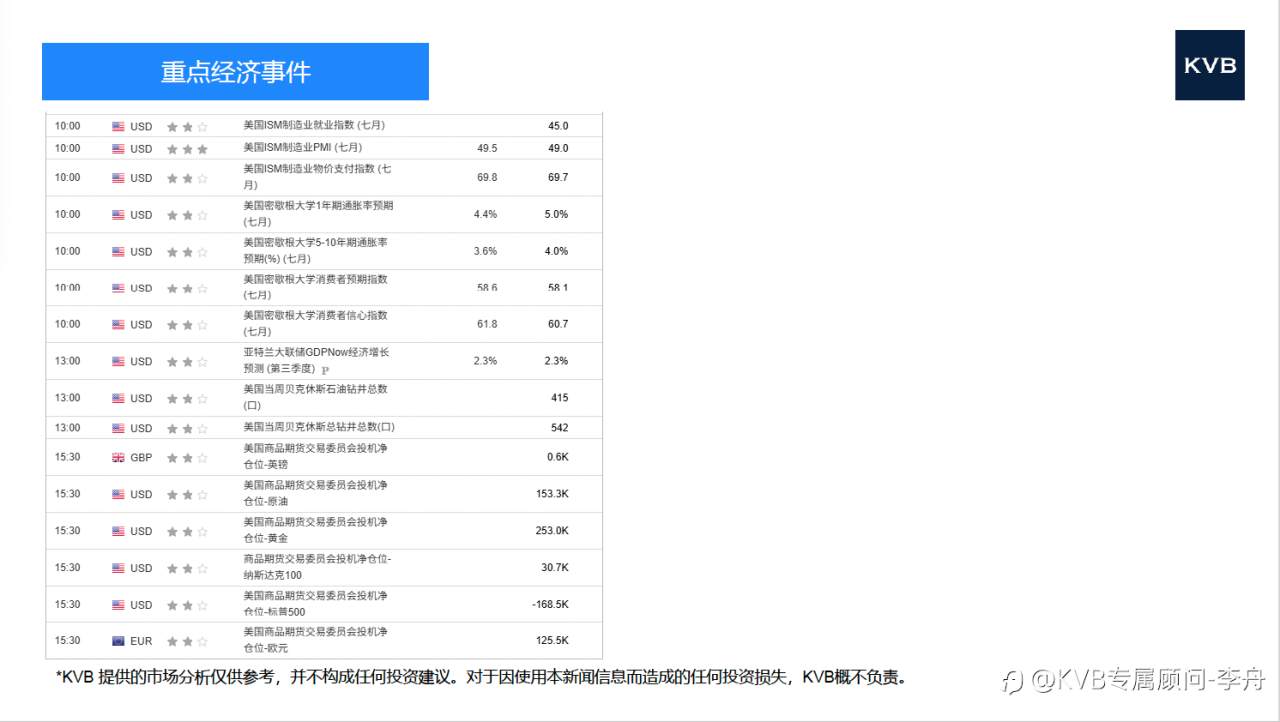Click US flag in 消费者预期指数 row

click(118, 288)
